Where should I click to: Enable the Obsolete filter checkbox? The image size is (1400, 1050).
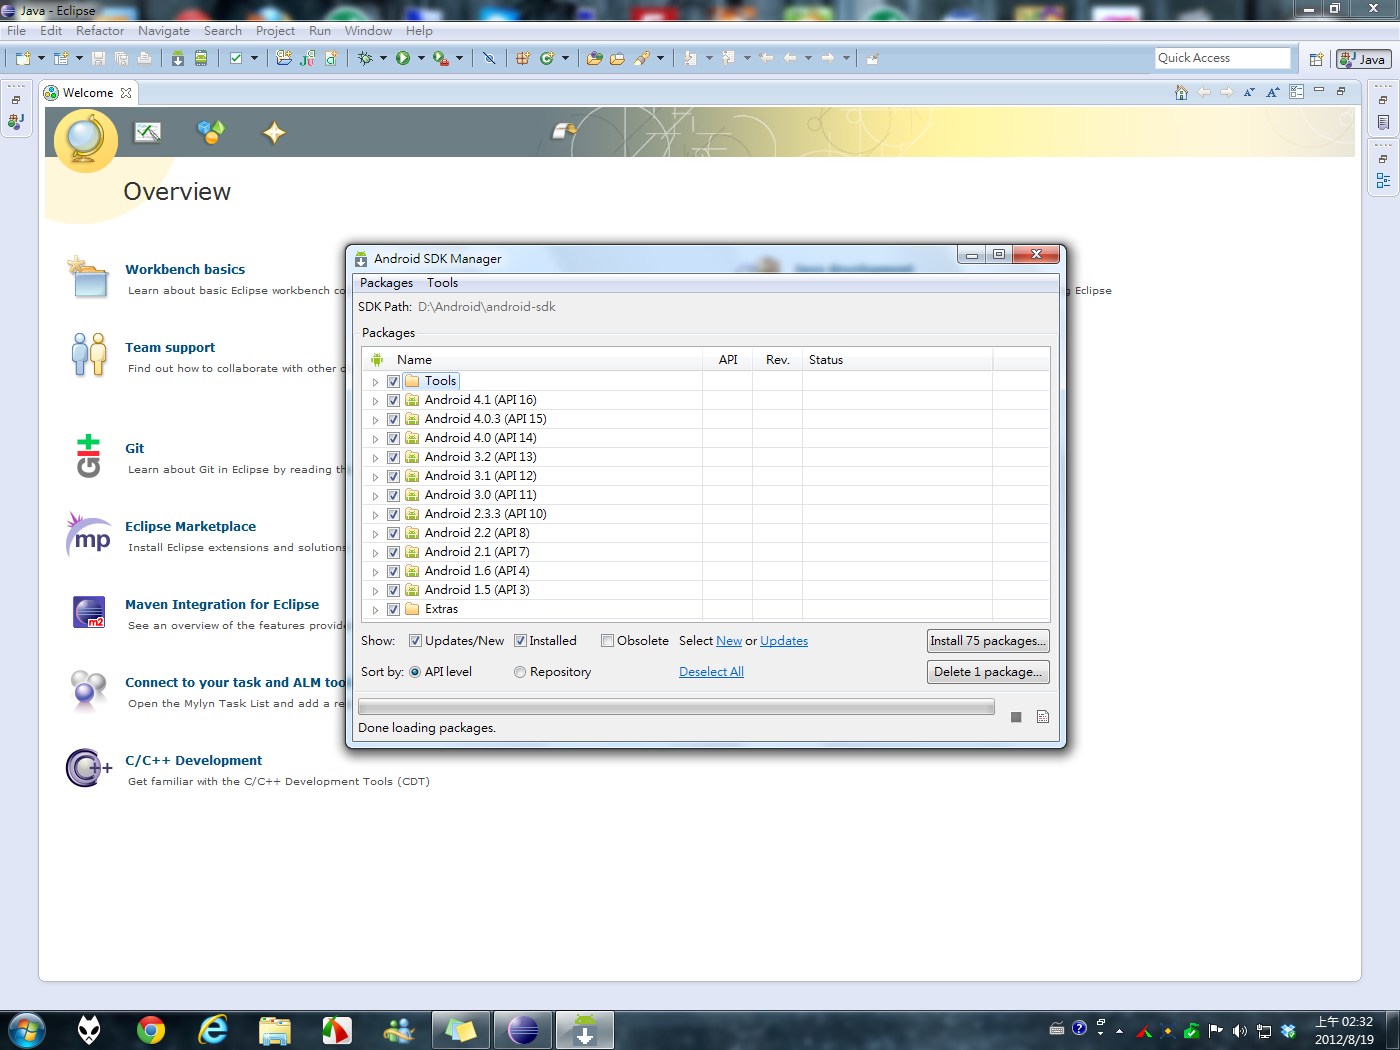click(x=607, y=641)
